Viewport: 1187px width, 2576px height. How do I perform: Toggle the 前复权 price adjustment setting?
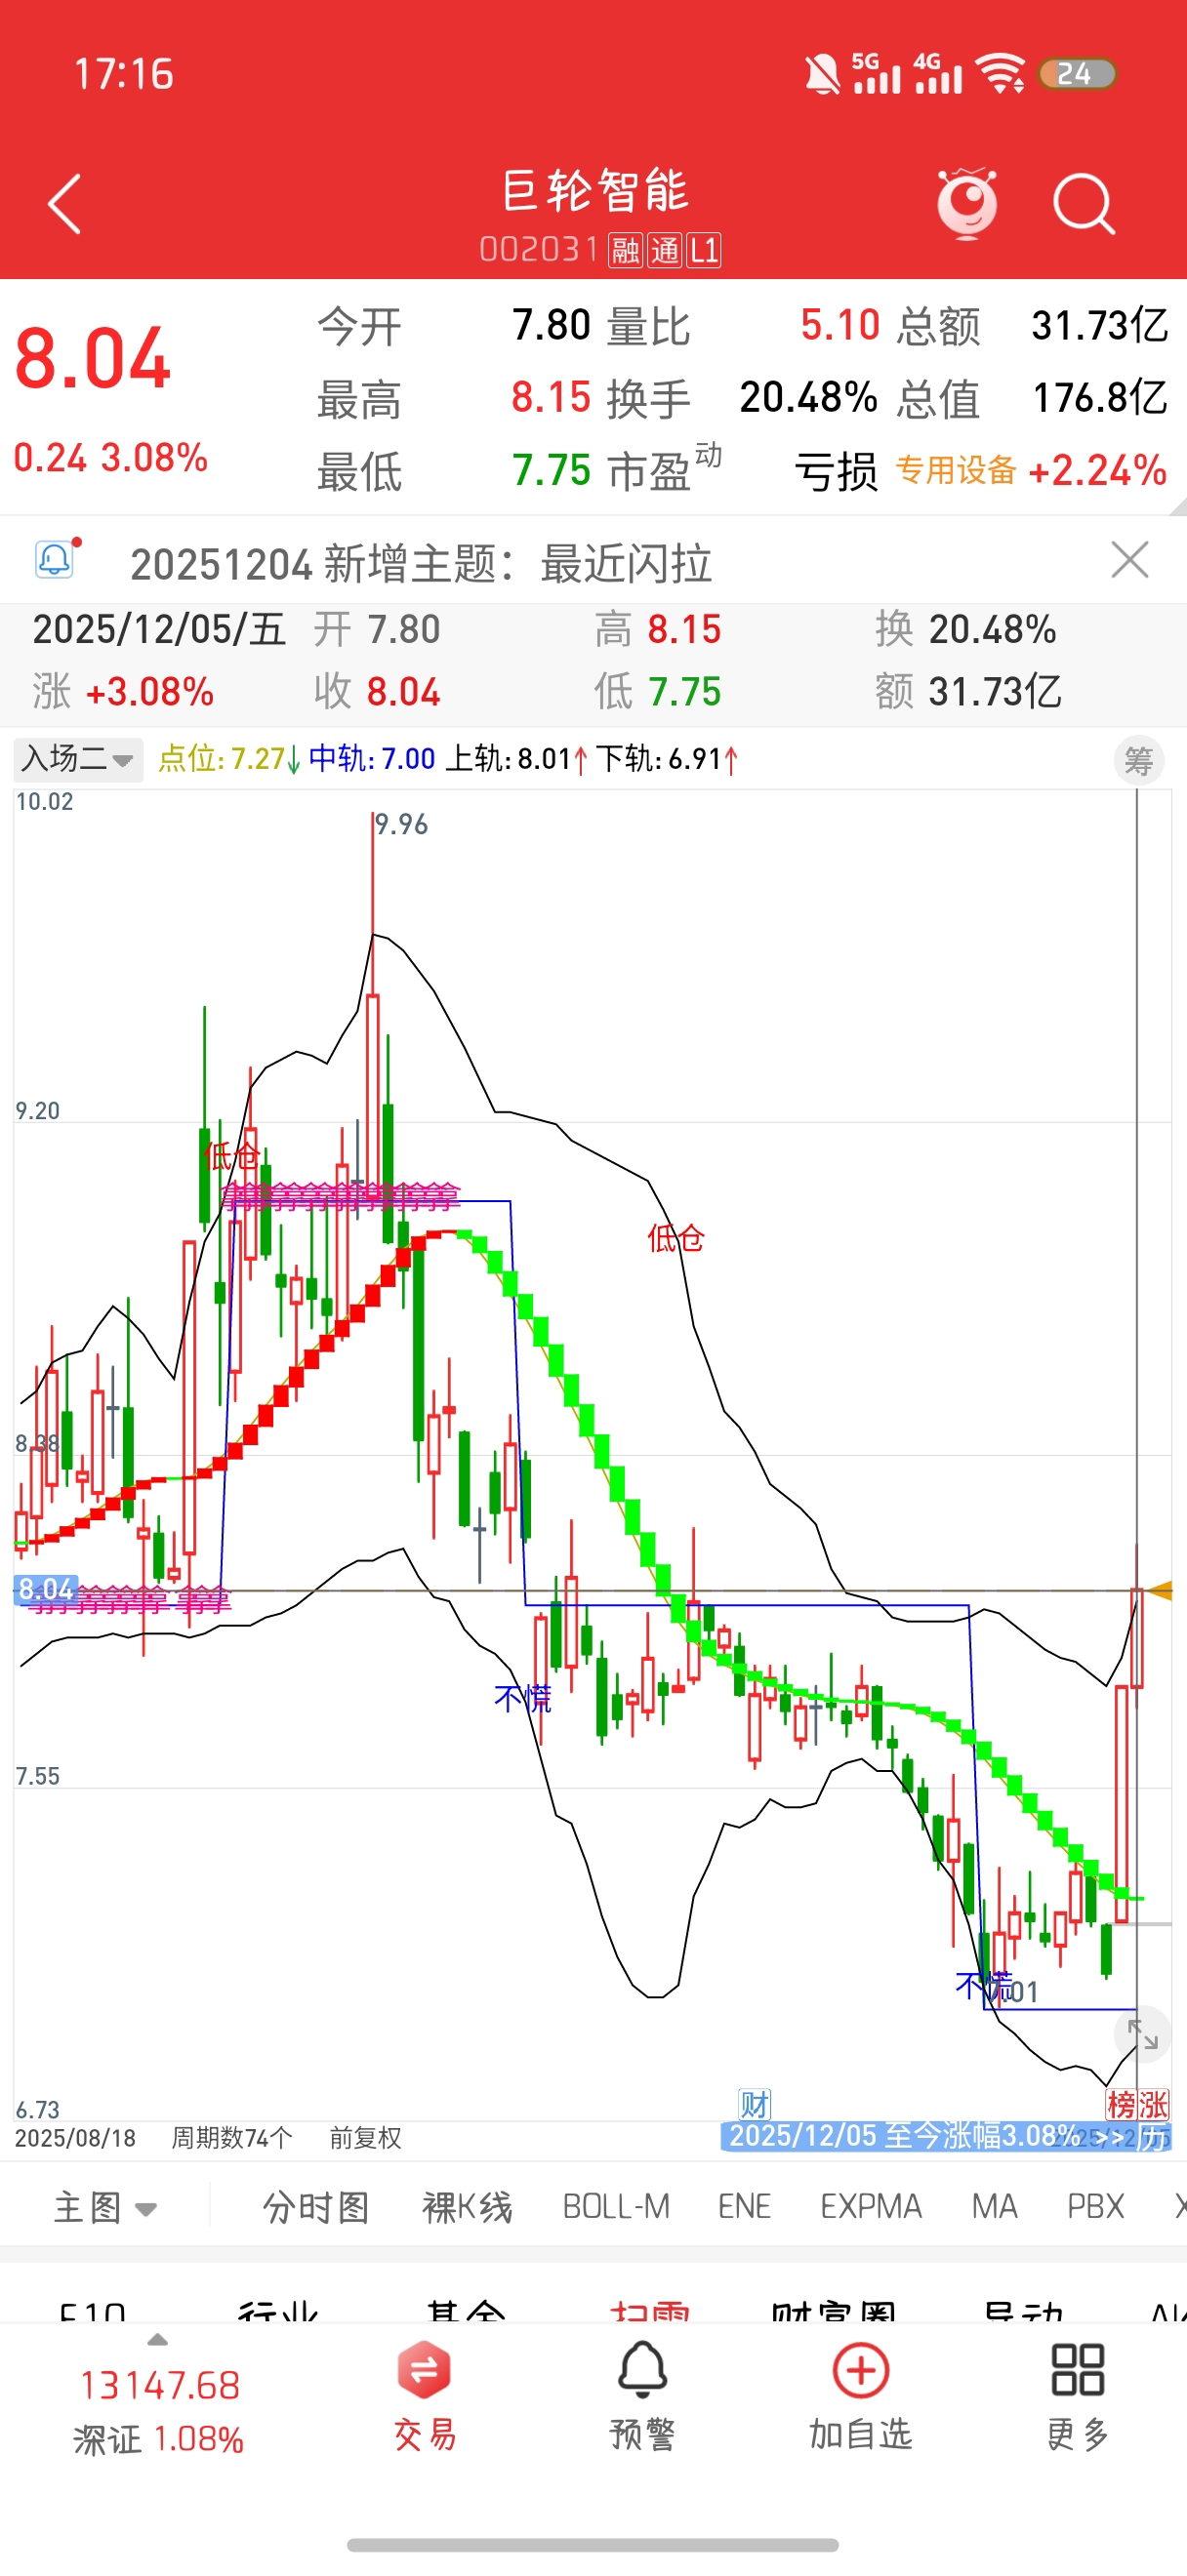365,2138
